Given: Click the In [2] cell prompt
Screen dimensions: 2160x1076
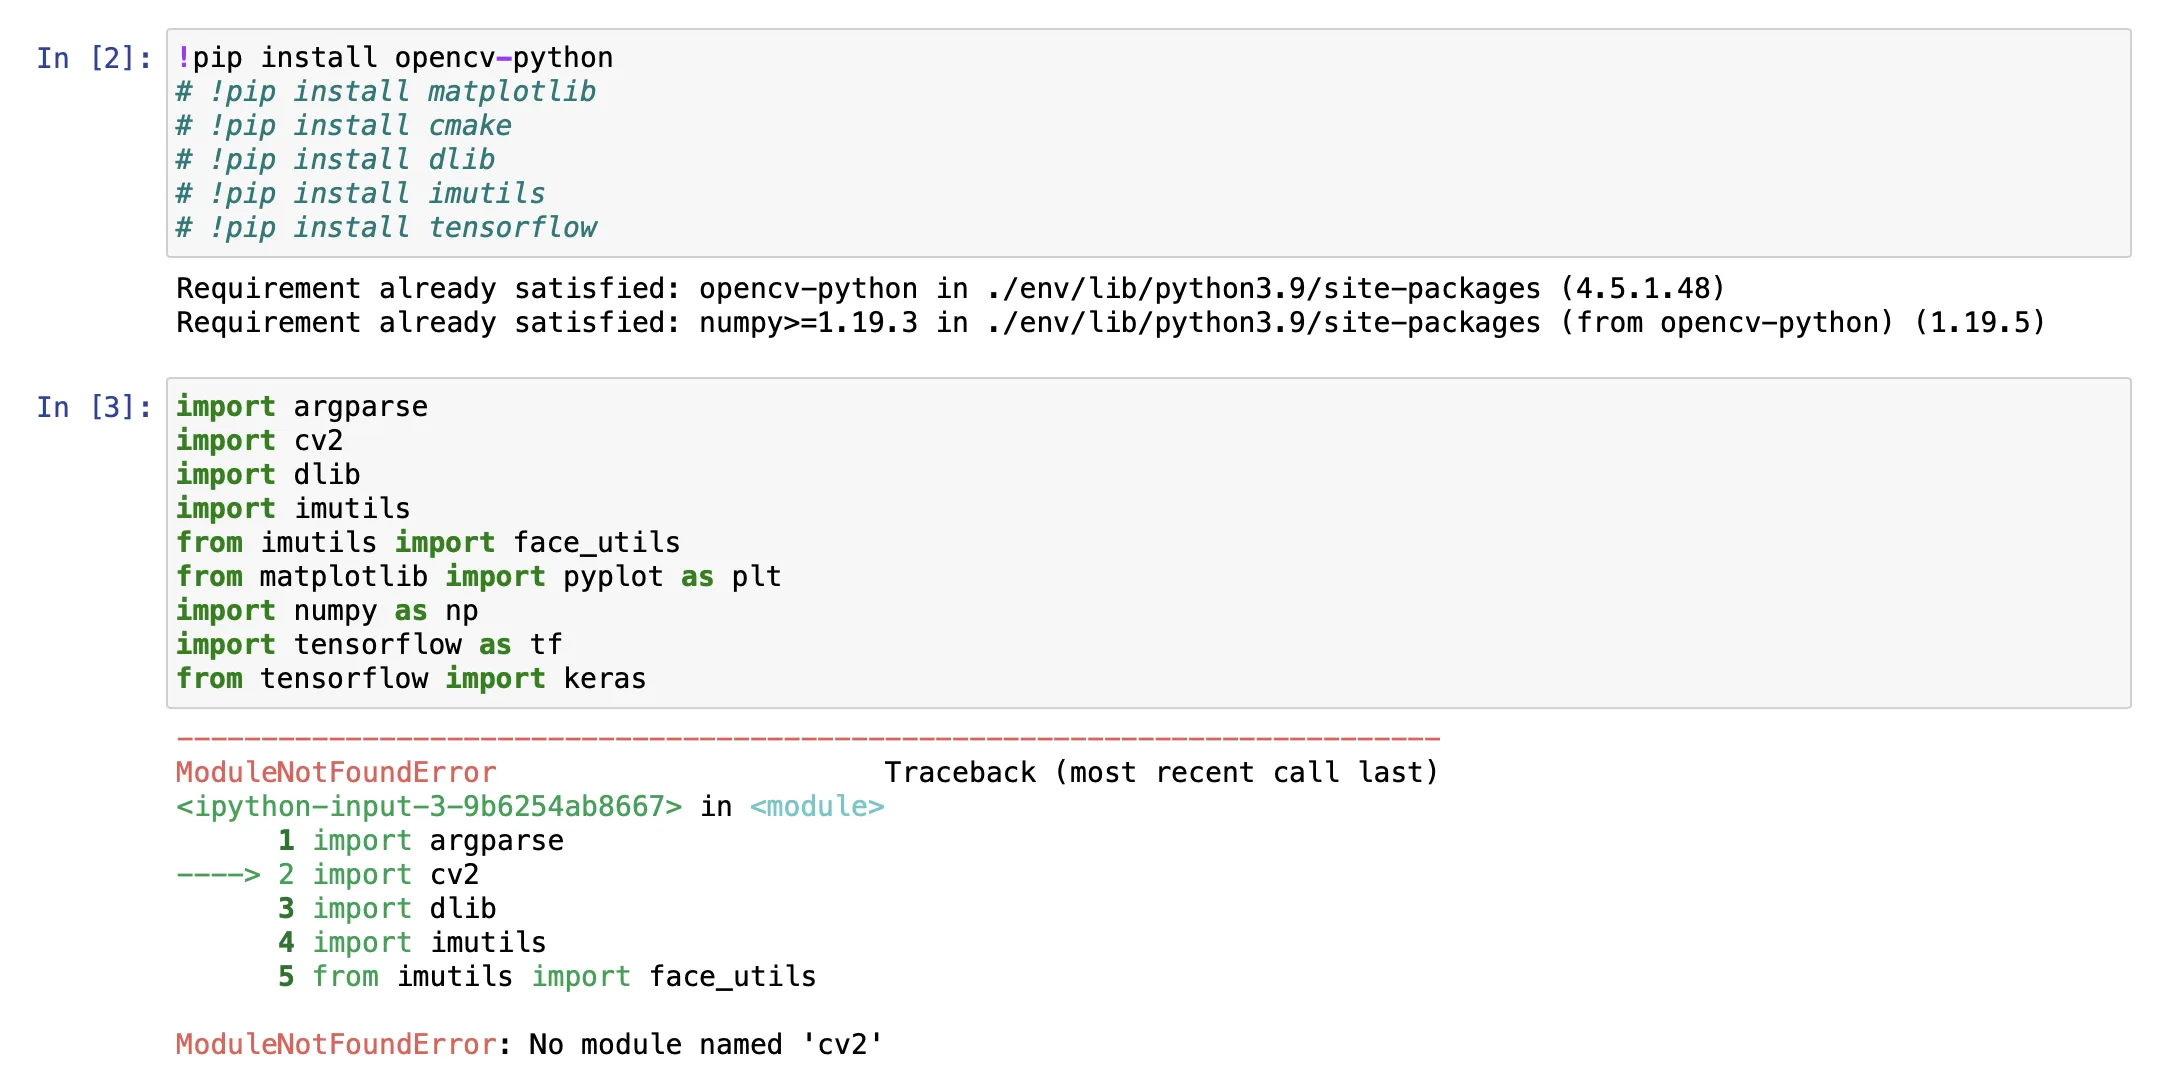Looking at the screenshot, I should tap(93, 58).
